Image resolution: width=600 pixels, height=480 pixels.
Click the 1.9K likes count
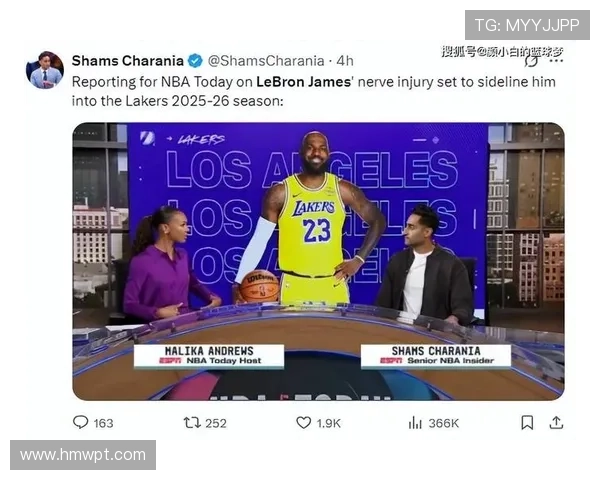coord(328,423)
